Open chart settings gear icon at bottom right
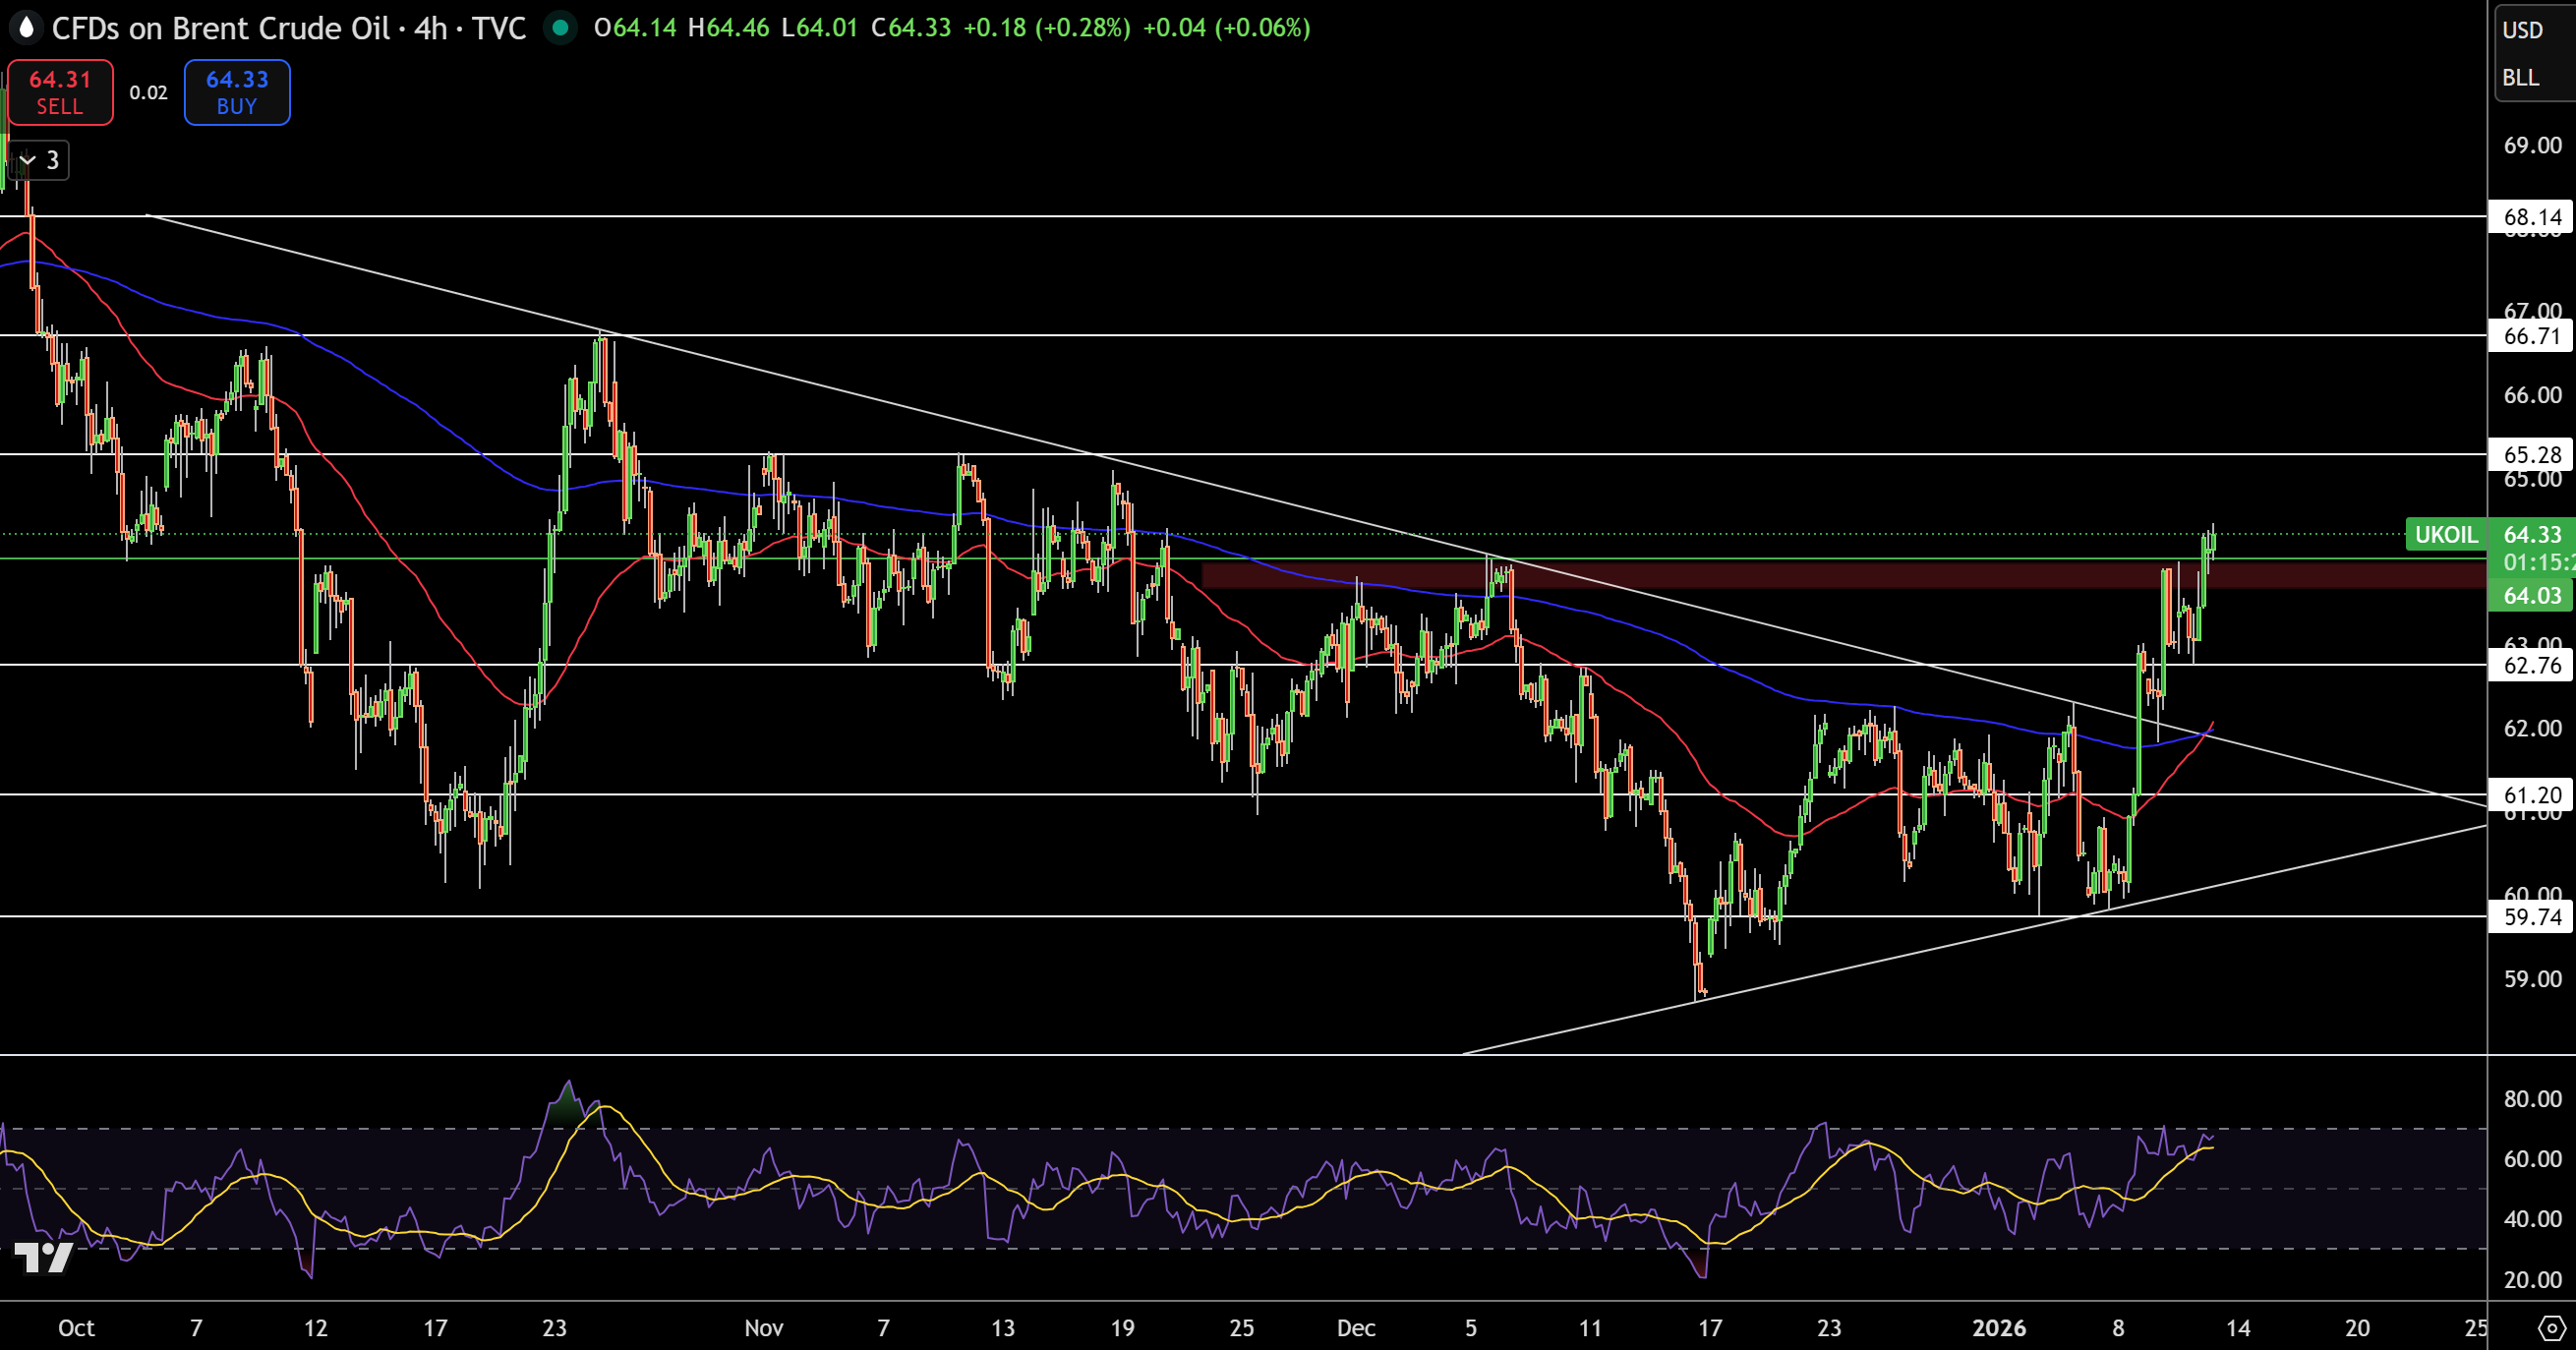2576x1350 pixels. coord(2551,1328)
